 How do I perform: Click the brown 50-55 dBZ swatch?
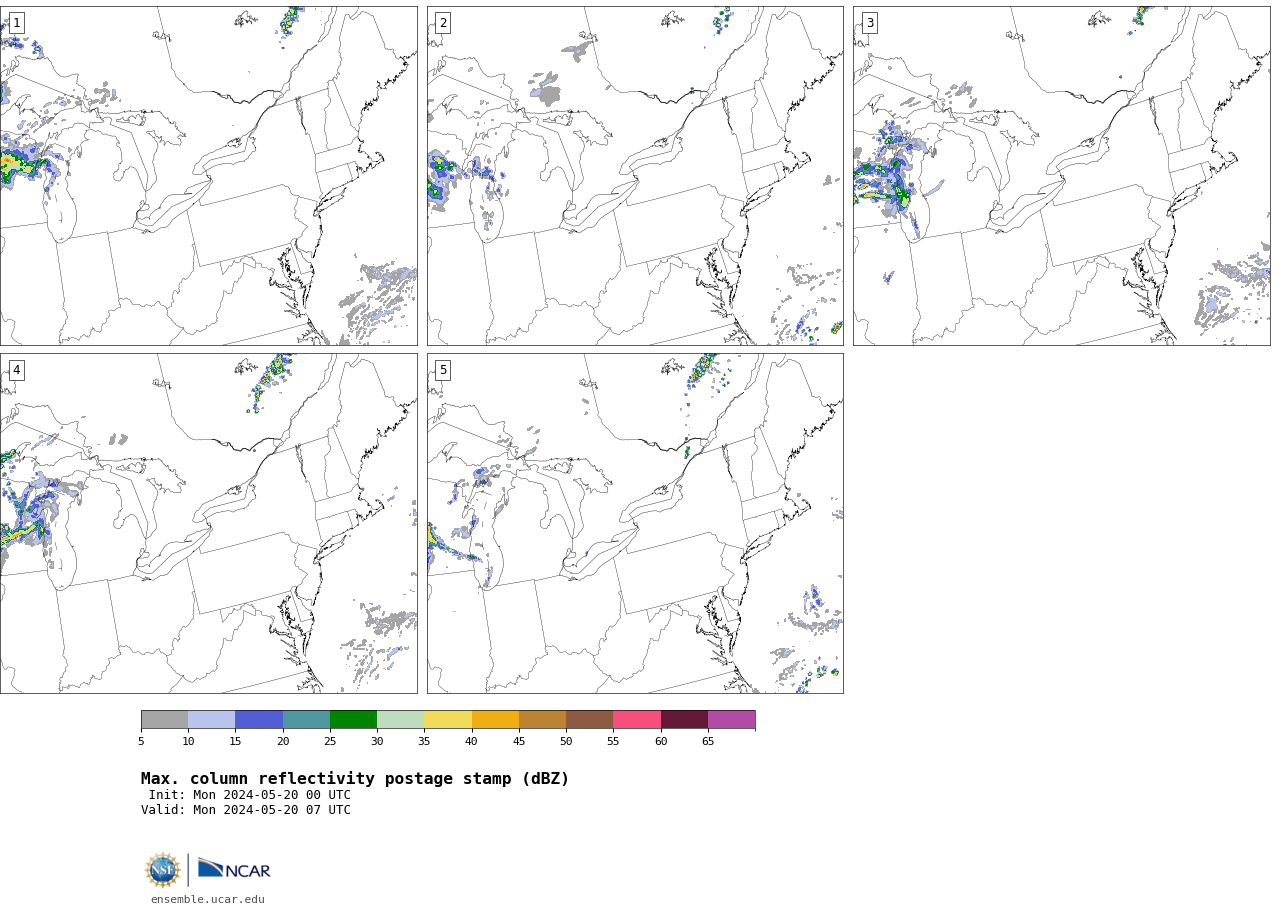[590, 720]
